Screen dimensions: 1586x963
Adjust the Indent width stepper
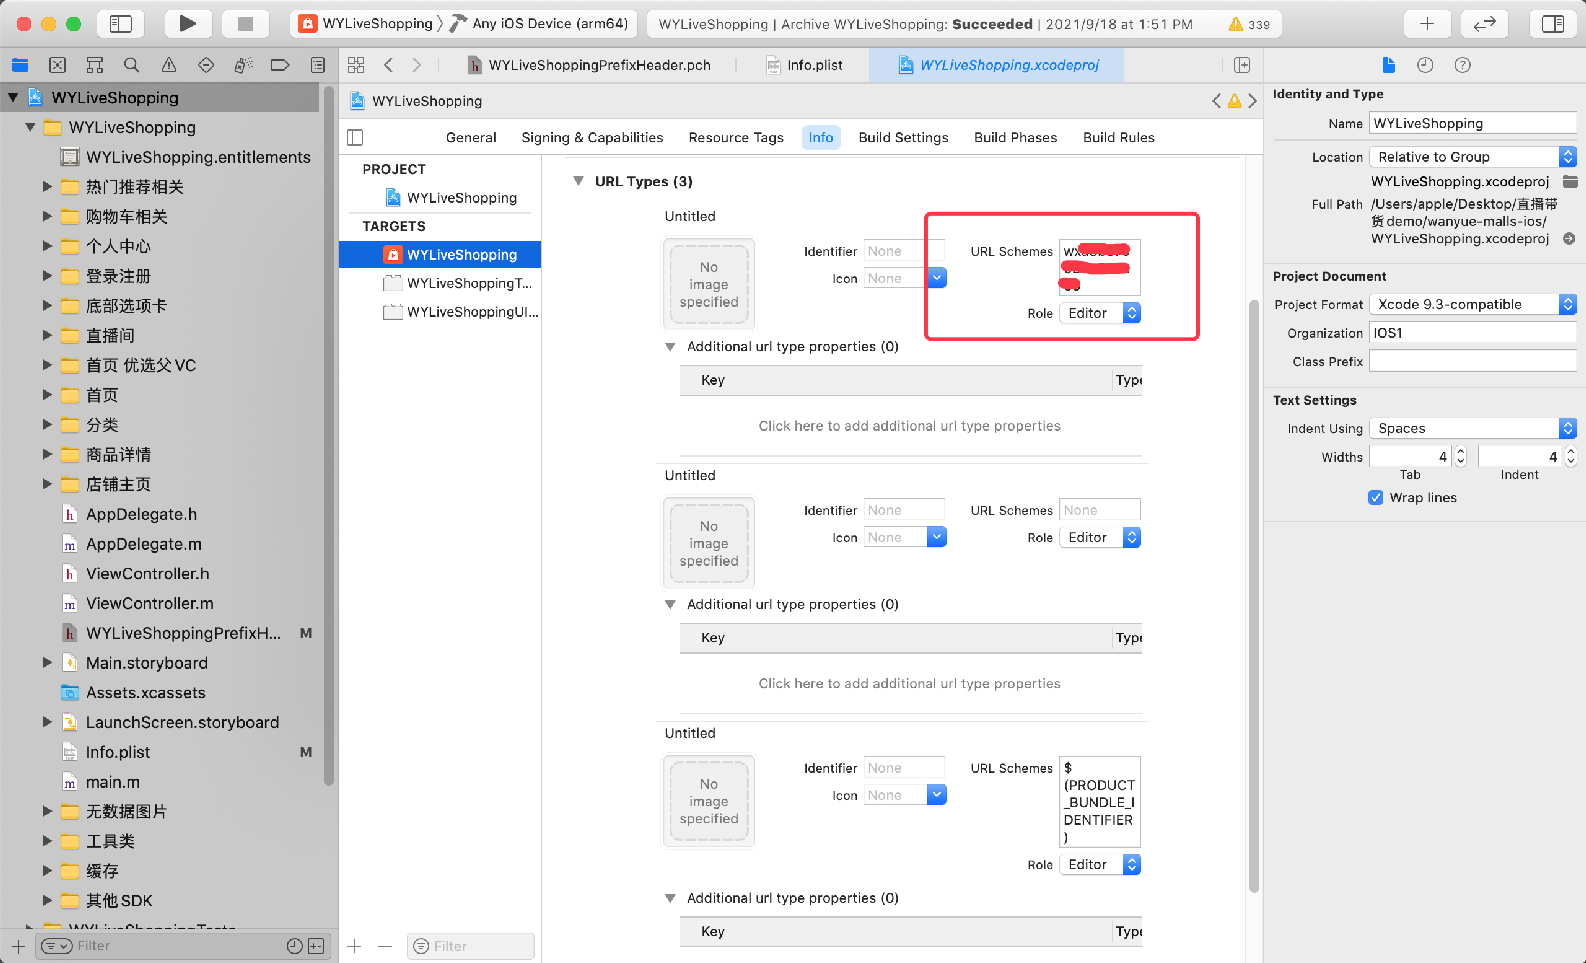[1570, 456]
